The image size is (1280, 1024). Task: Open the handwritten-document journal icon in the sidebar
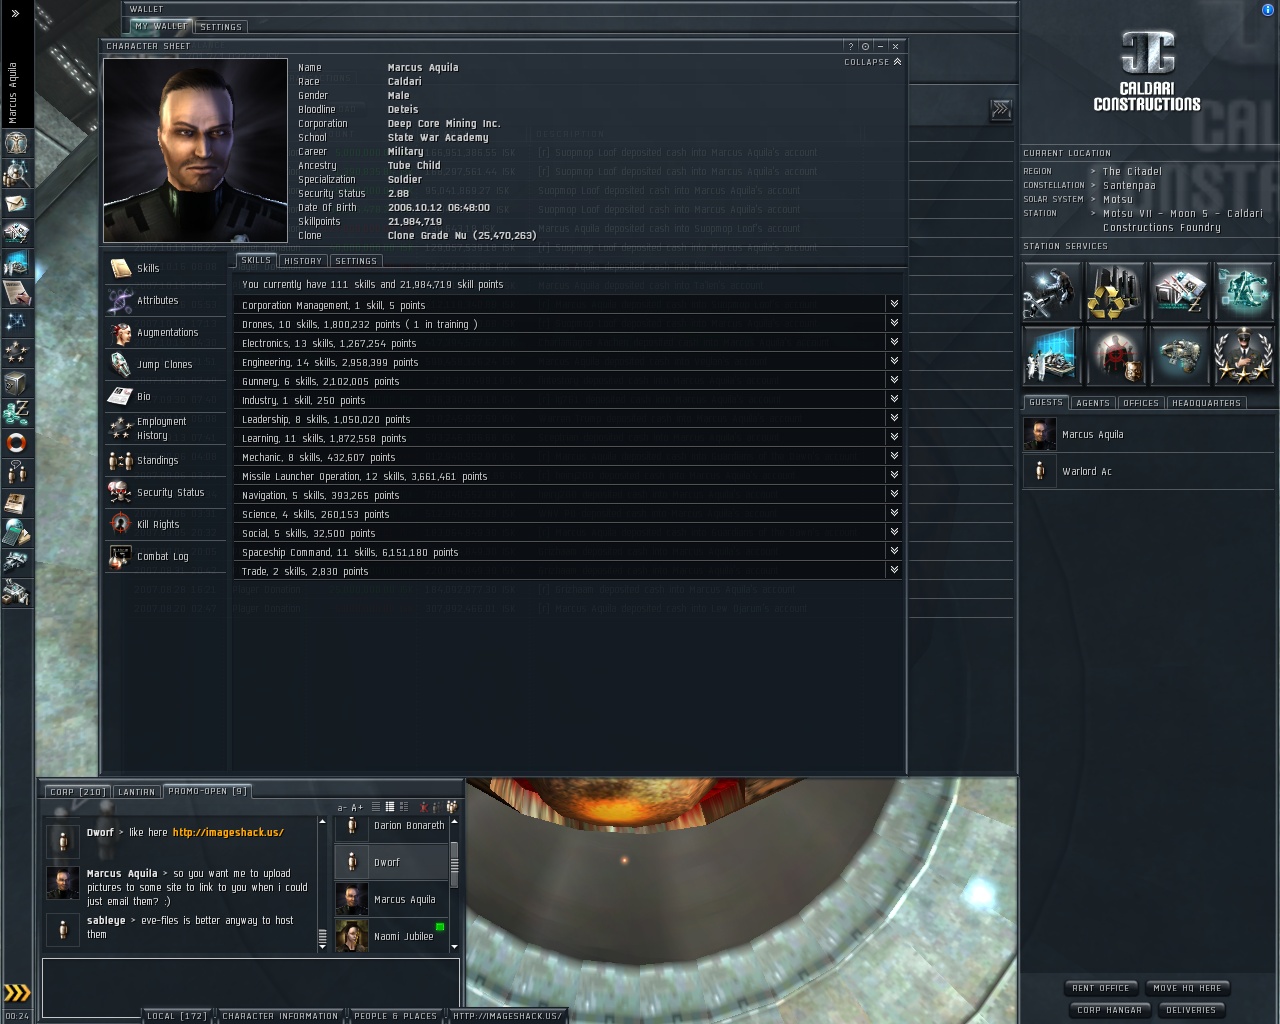pos(17,292)
